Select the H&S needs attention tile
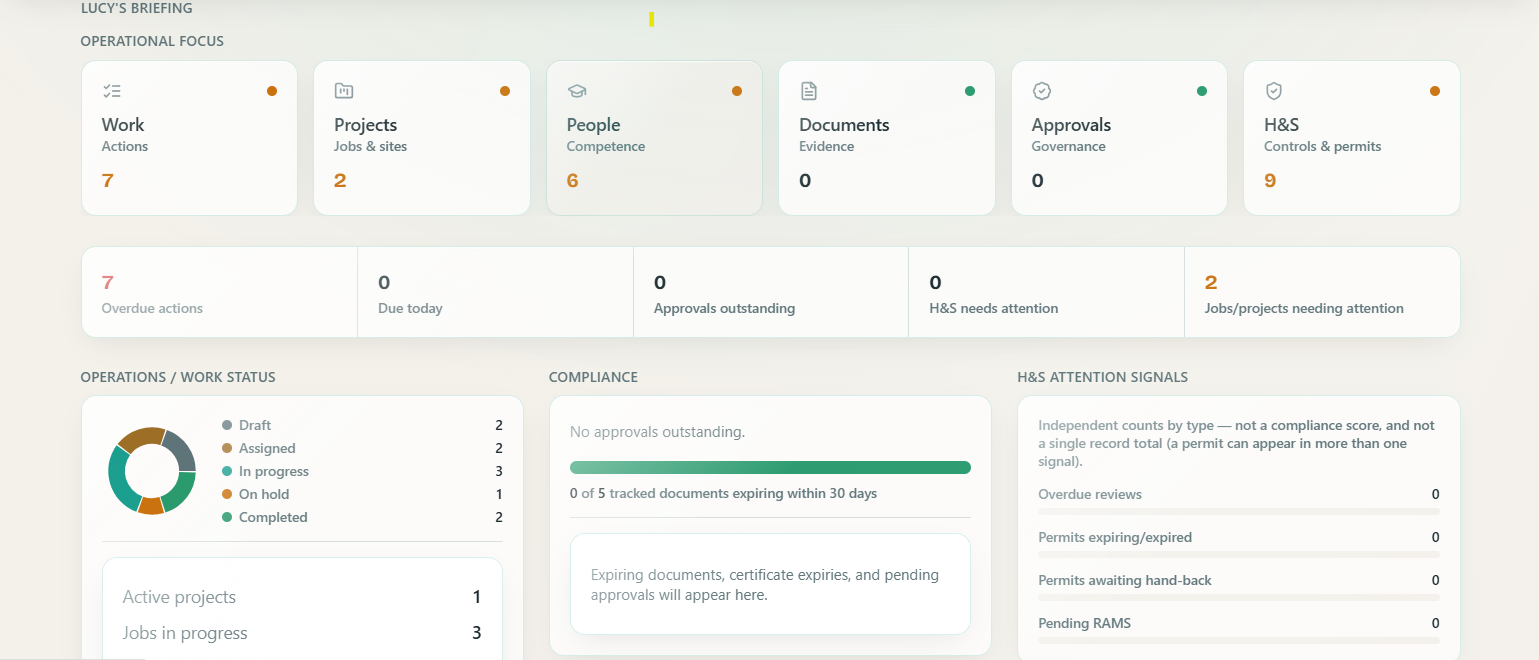The height and width of the screenshot is (660, 1539). (x=1046, y=292)
